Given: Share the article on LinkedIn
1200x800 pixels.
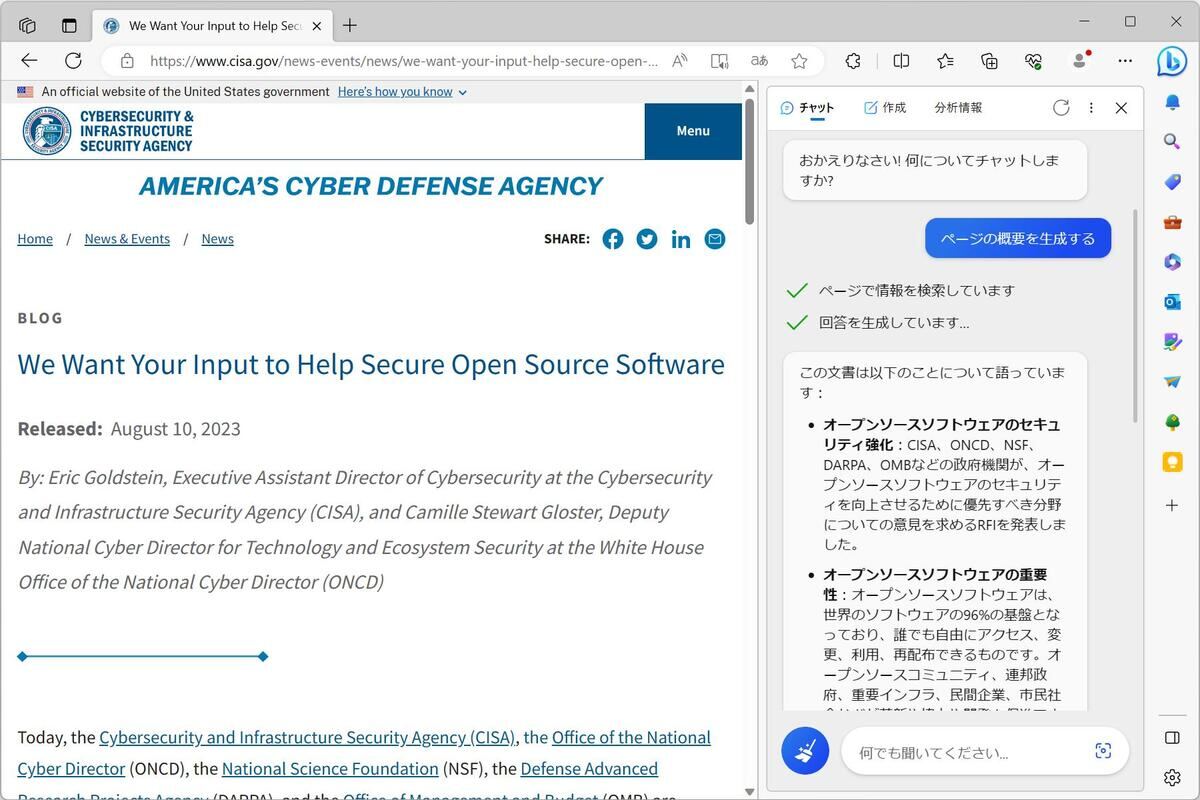Looking at the screenshot, I should [x=681, y=239].
